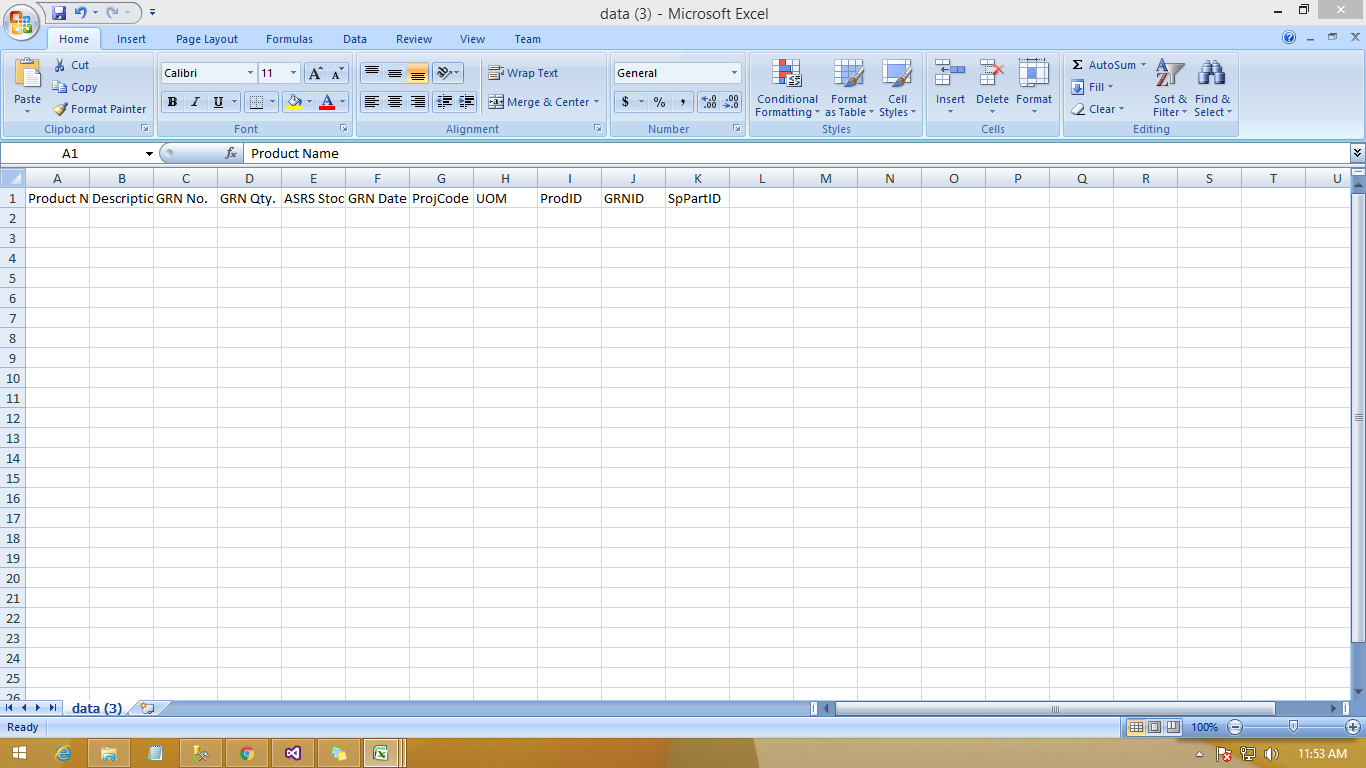
Task: Click the Percent Style icon
Action: tap(659, 102)
